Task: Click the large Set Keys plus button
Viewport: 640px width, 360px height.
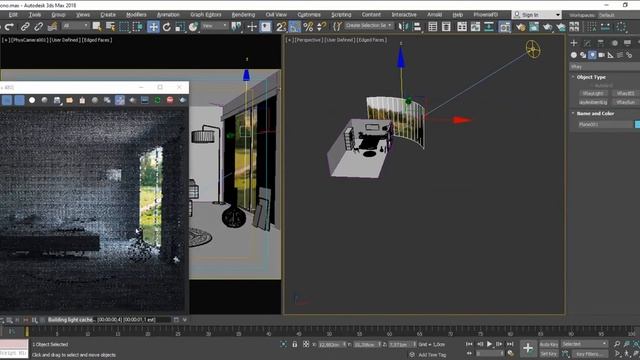Action: click(528, 348)
